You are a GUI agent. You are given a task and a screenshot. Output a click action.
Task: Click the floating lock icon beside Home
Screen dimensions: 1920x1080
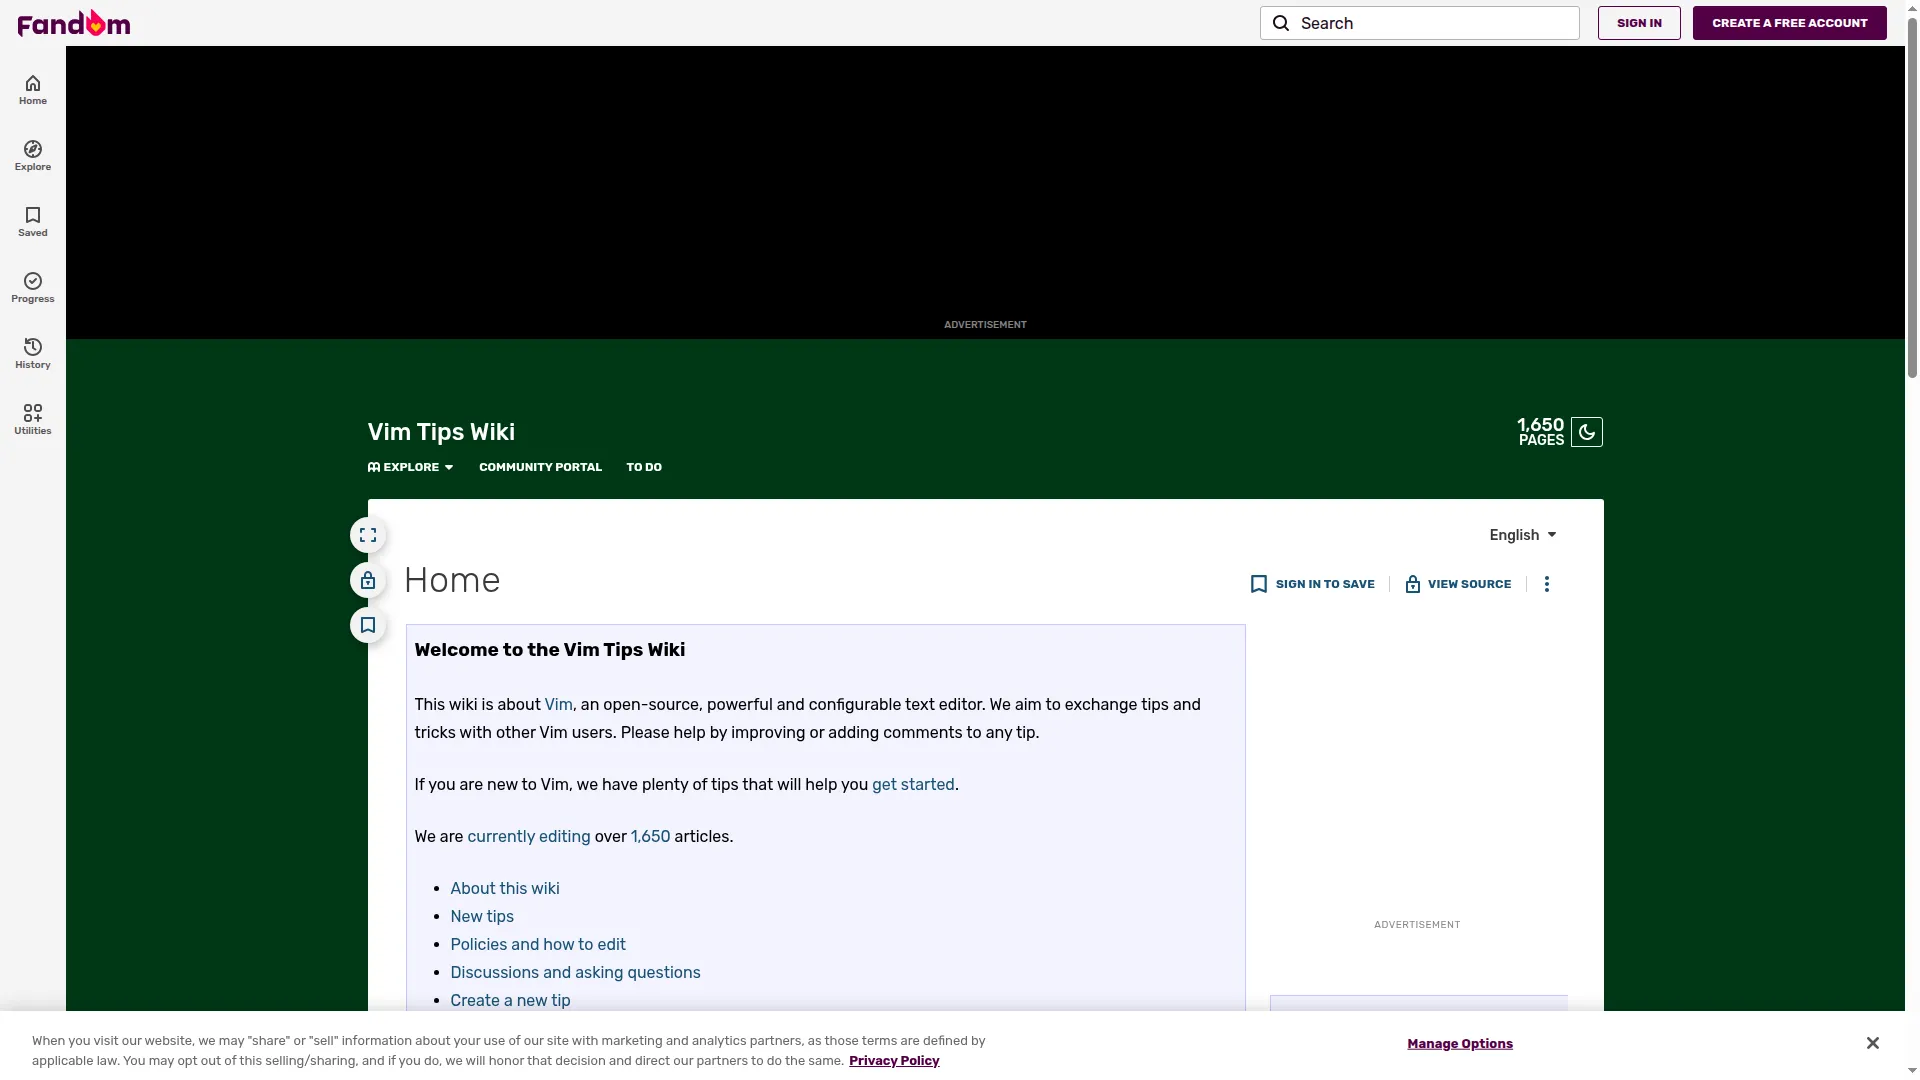(x=368, y=580)
